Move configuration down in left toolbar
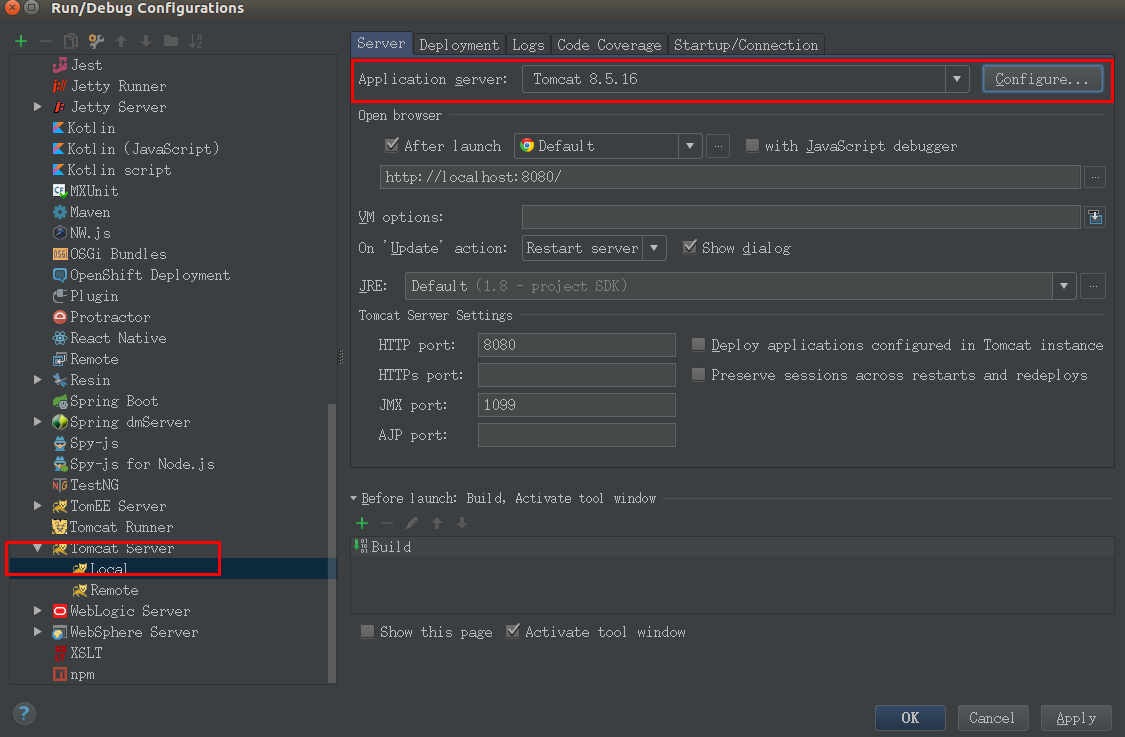This screenshot has height=737, width=1125. pyautogui.click(x=146, y=41)
